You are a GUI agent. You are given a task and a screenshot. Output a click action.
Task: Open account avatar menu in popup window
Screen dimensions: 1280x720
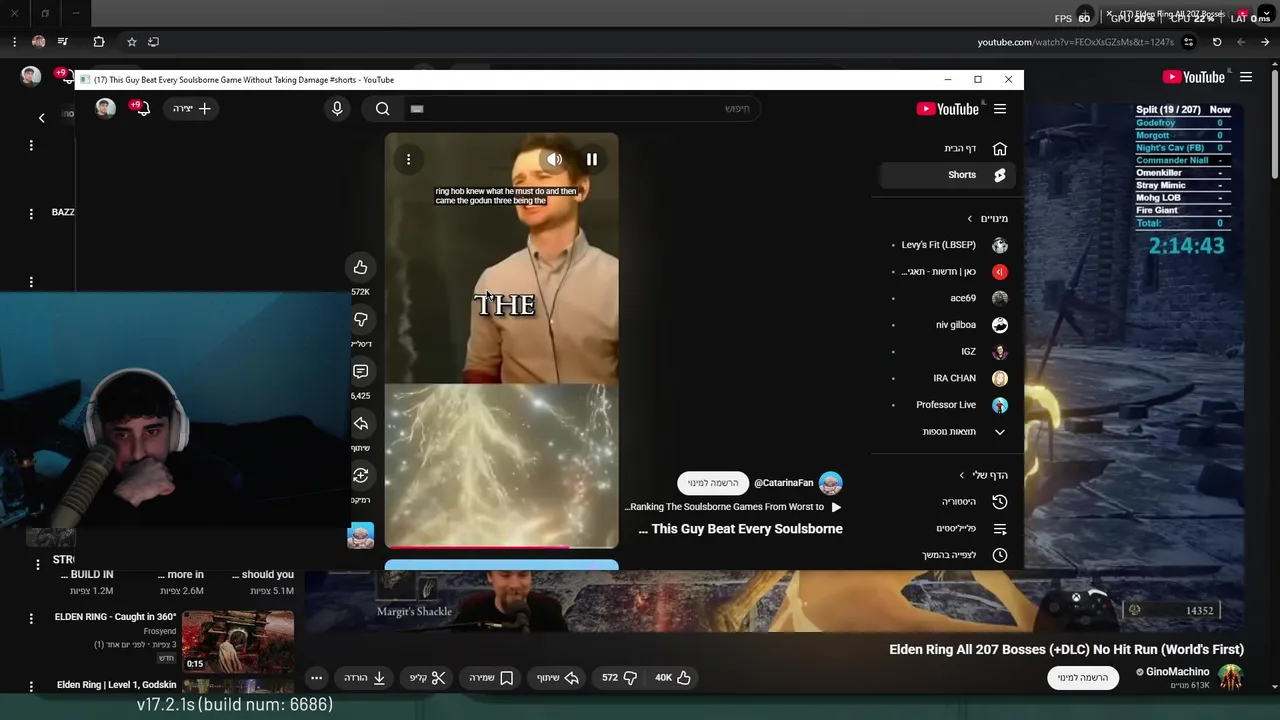tap(105, 108)
